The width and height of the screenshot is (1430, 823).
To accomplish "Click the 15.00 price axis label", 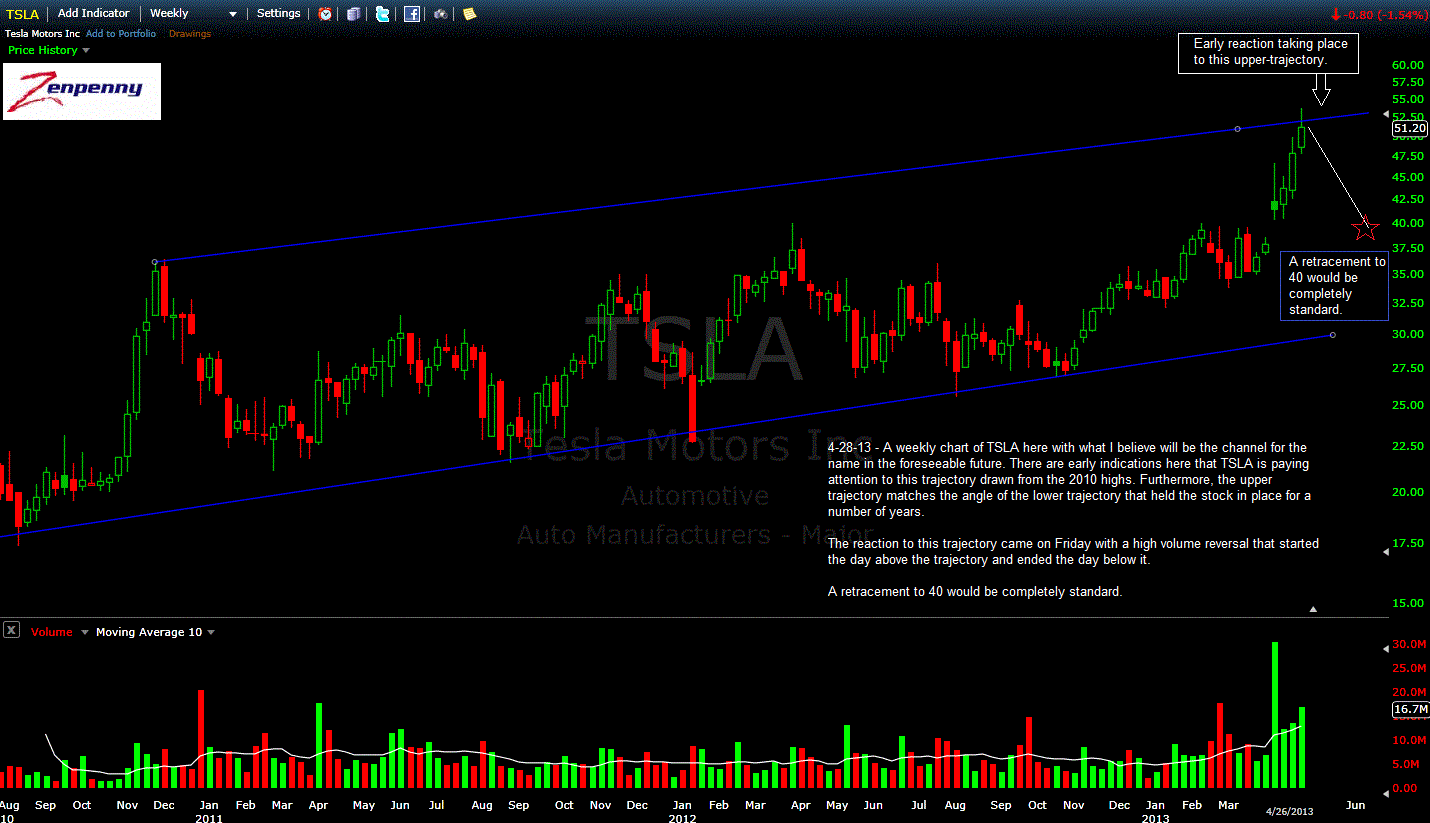I will pyautogui.click(x=1408, y=603).
